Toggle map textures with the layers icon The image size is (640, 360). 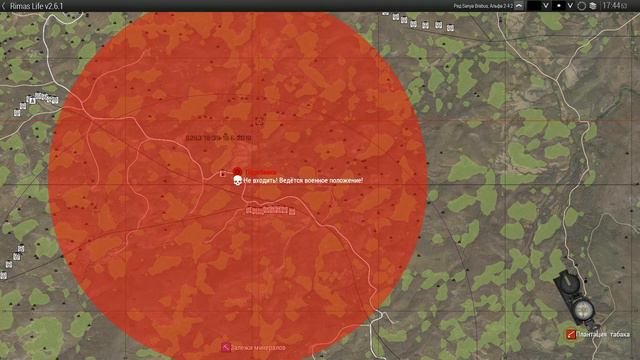[593, 6]
